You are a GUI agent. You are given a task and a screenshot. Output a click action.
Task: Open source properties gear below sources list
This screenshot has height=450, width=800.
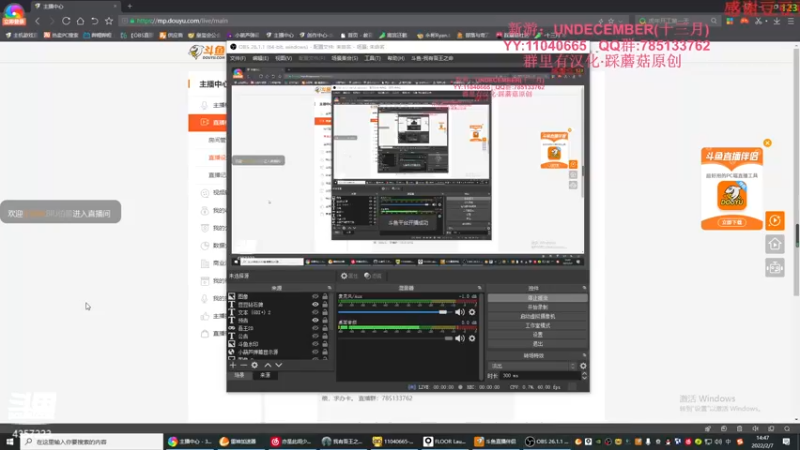click(x=255, y=365)
